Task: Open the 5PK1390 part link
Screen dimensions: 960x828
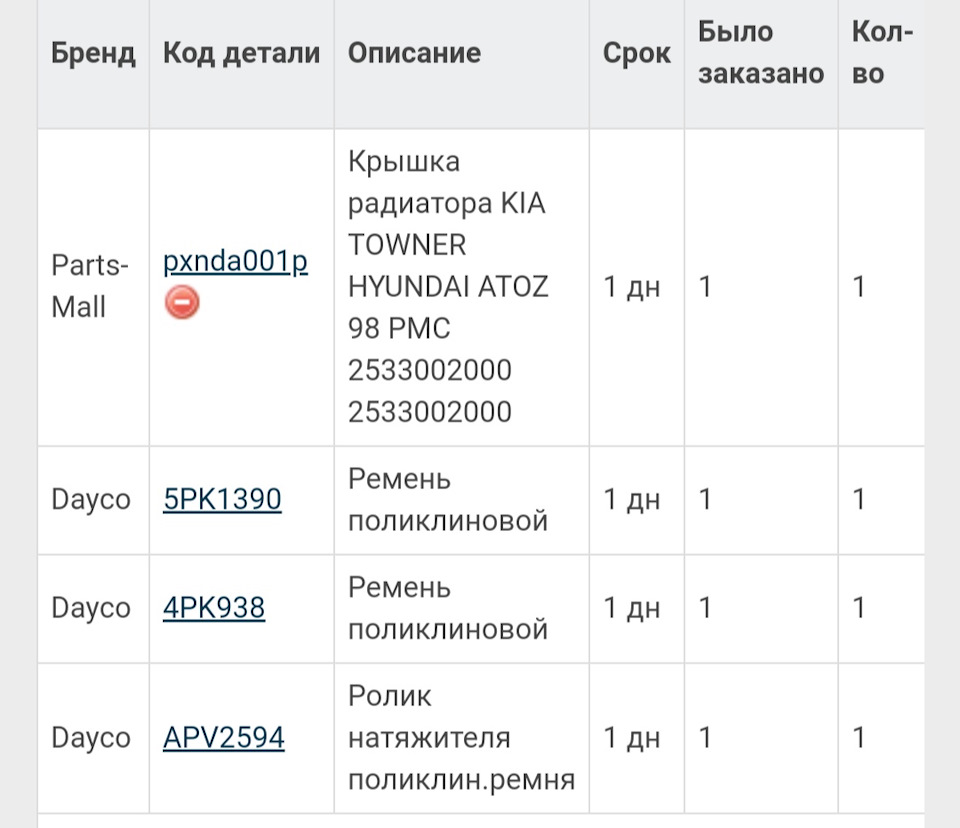Action: (x=222, y=499)
